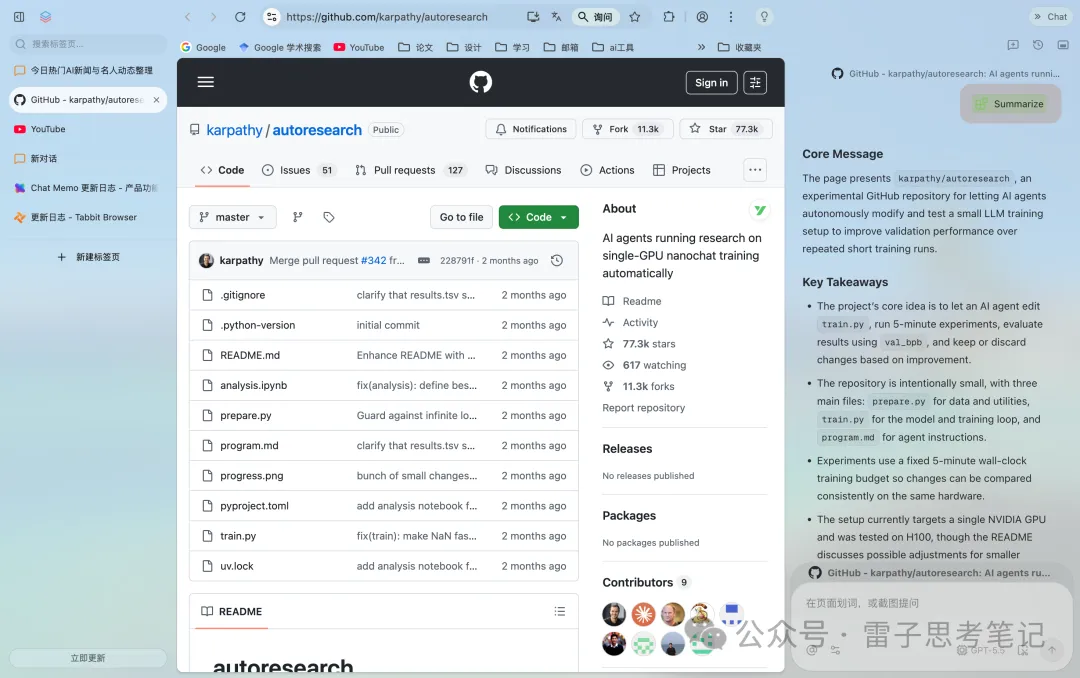Open the Pull requests tab
1080x678 pixels.
click(x=410, y=170)
